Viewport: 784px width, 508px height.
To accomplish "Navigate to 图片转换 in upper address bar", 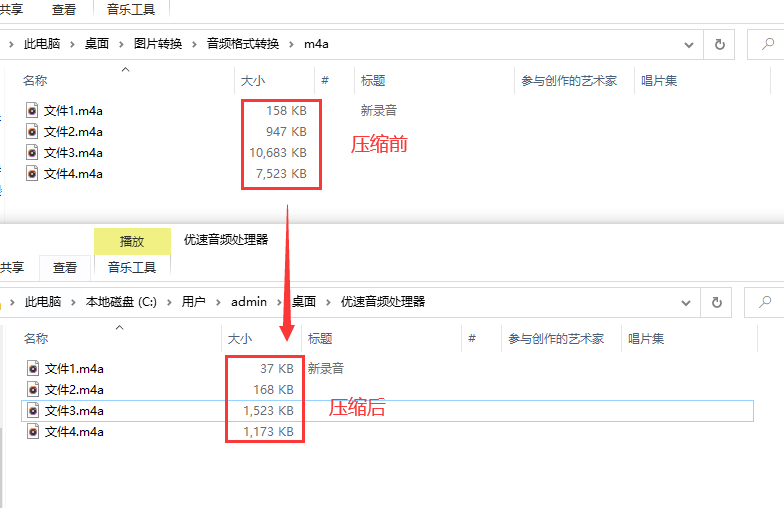I will pos(158,44).
